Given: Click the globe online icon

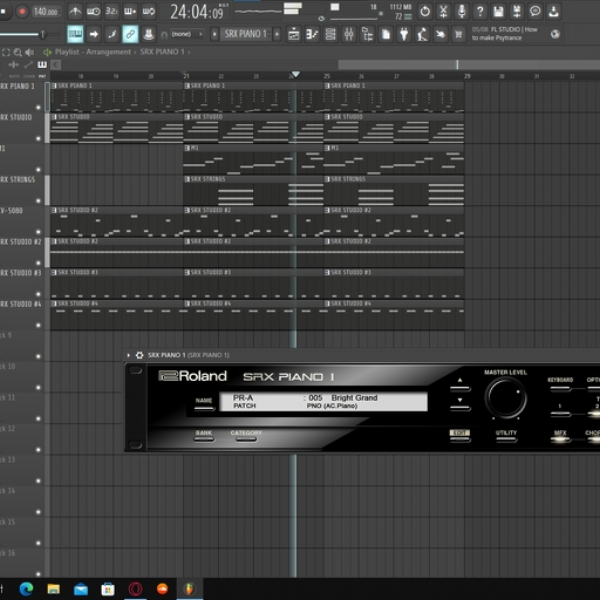Looking at the screenshot, I should point(555,34).
